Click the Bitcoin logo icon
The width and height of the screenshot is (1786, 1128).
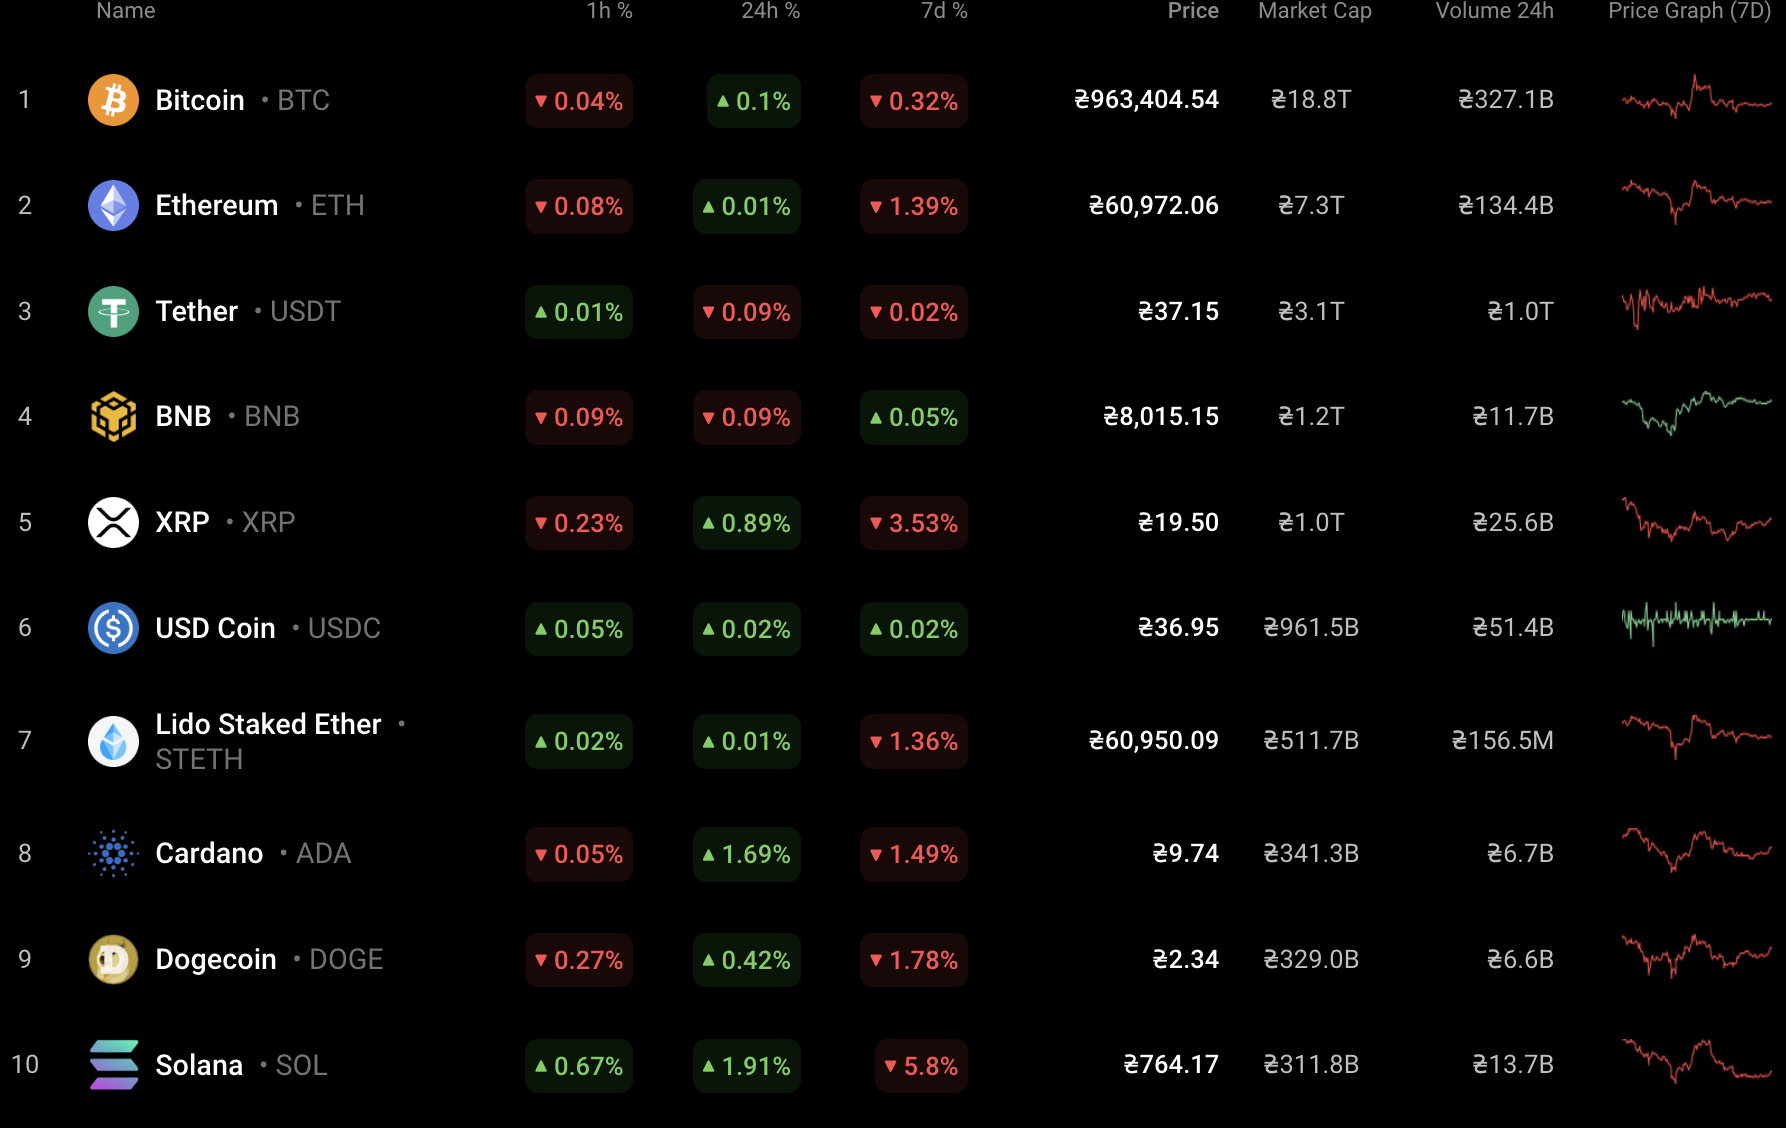pyautogui.click(x=113, y=99)
